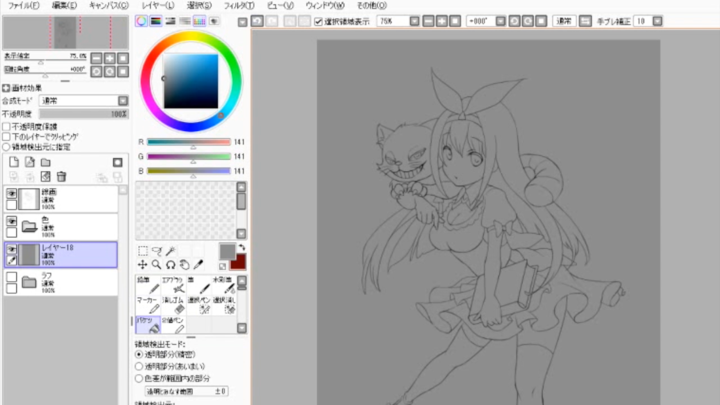Choose the Binary Pen (2値ペン) tool

point(173,325)
